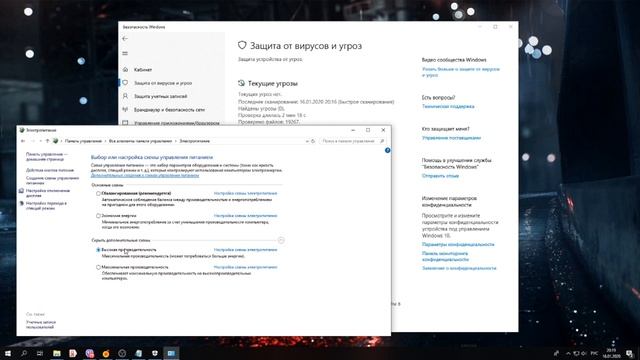Open plan settings link for Высокая производительность
This screenshot has height=360, width=640.
[x=245, y=250]
